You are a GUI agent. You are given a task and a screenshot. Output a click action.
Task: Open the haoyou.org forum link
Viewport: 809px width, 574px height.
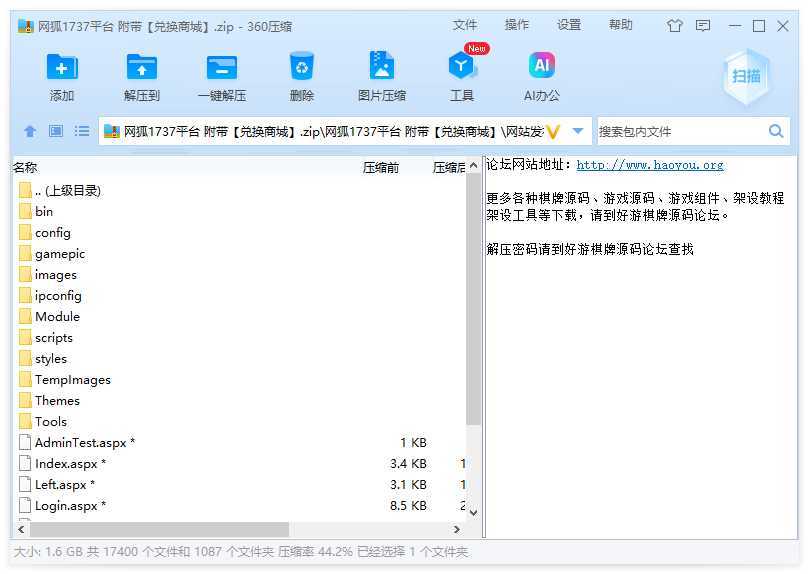(x=650, y=165)
